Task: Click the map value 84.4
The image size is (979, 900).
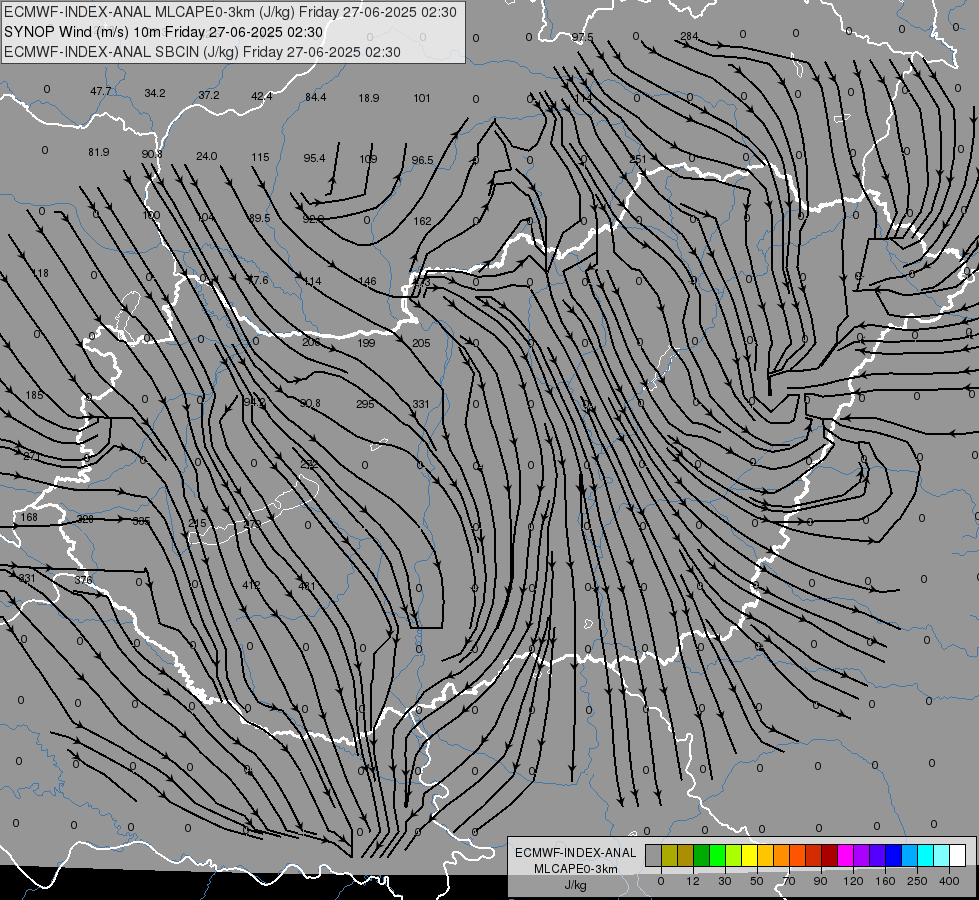Action: click(x=315, y=97)
